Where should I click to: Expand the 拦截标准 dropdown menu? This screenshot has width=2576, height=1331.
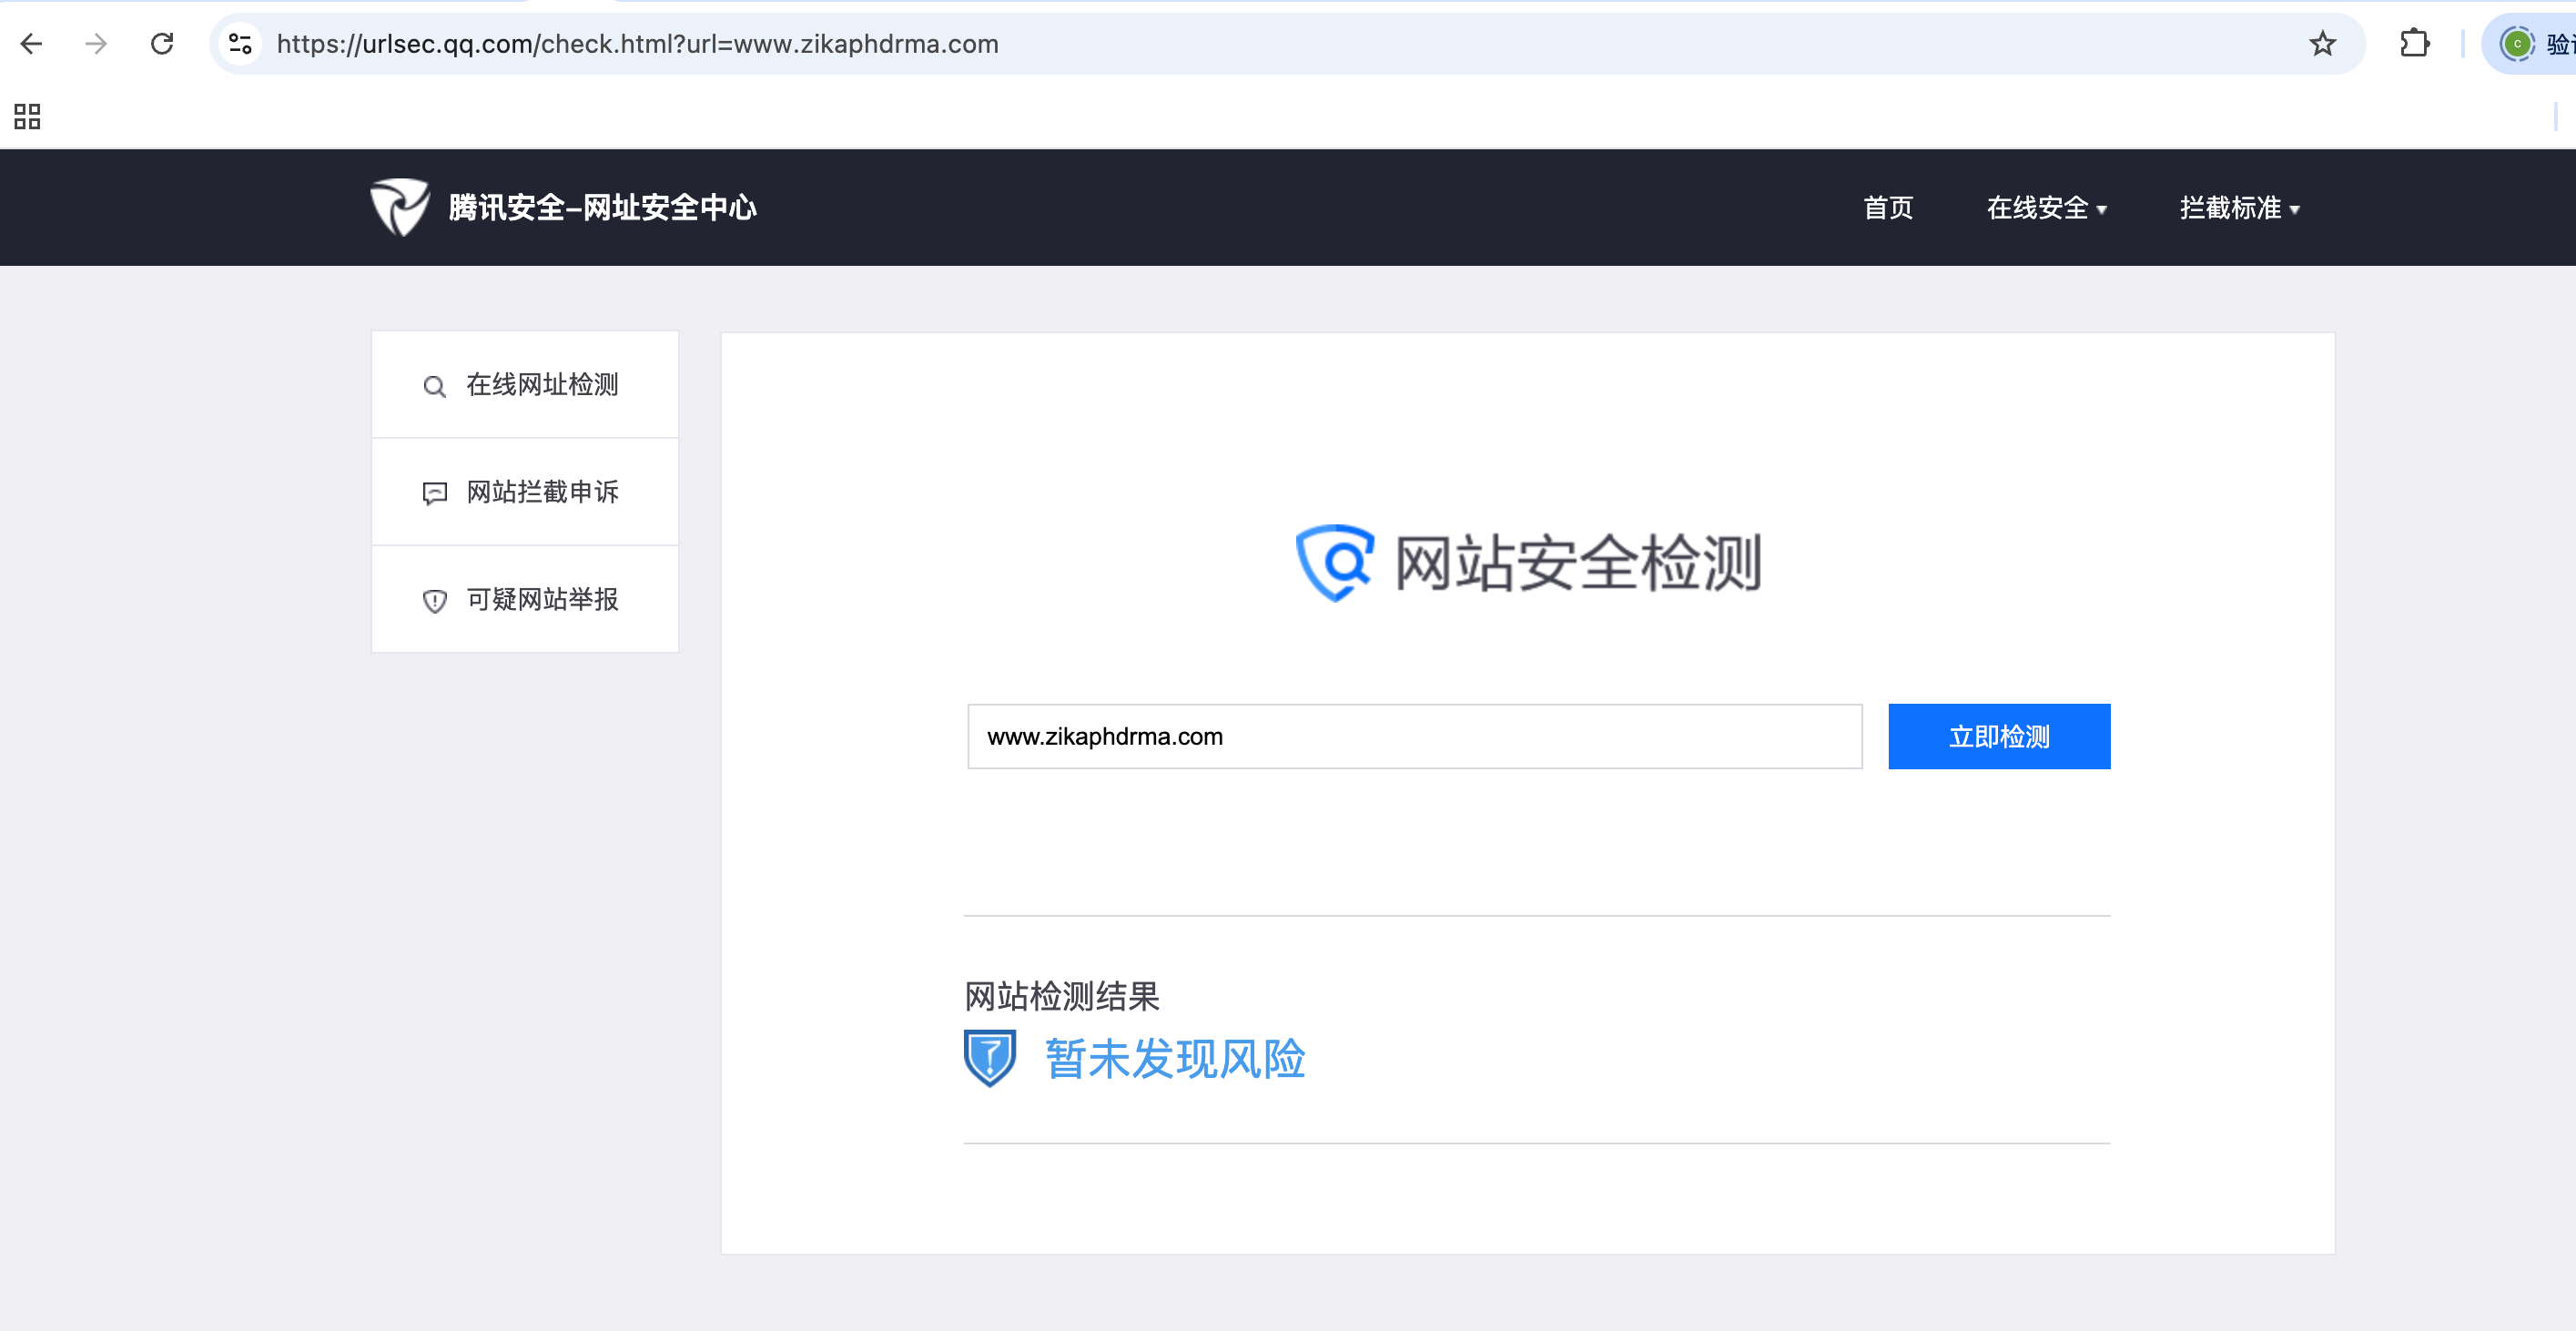[2239, 208]
